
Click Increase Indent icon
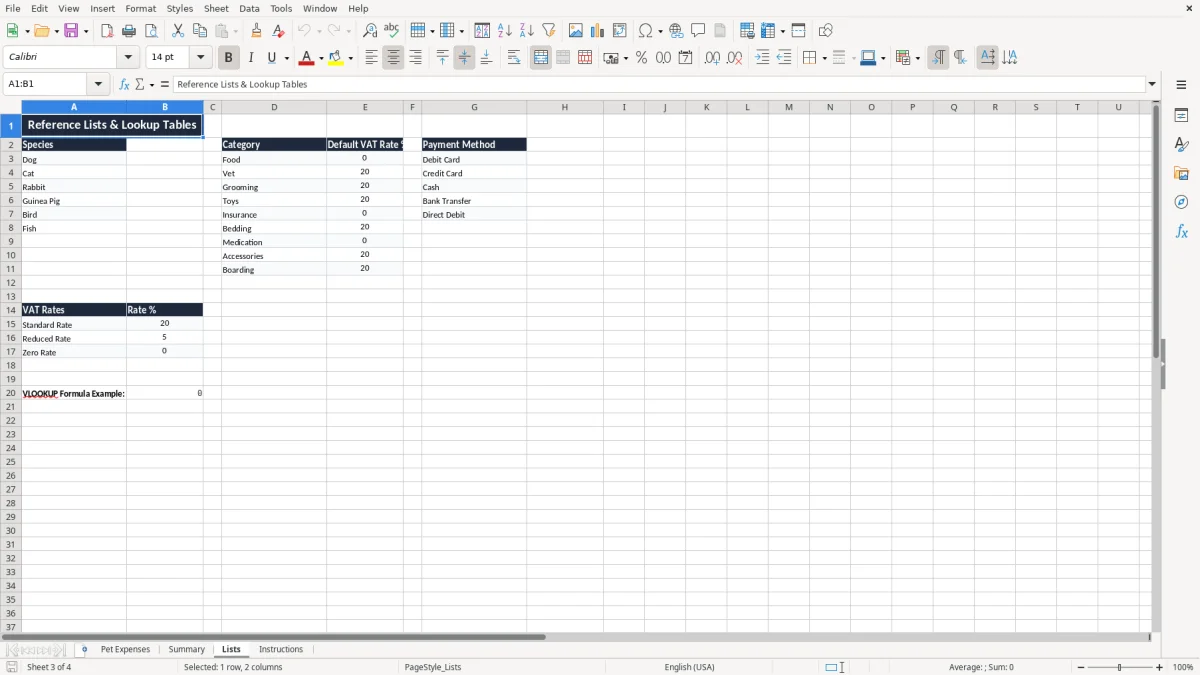tap(762, 58)
